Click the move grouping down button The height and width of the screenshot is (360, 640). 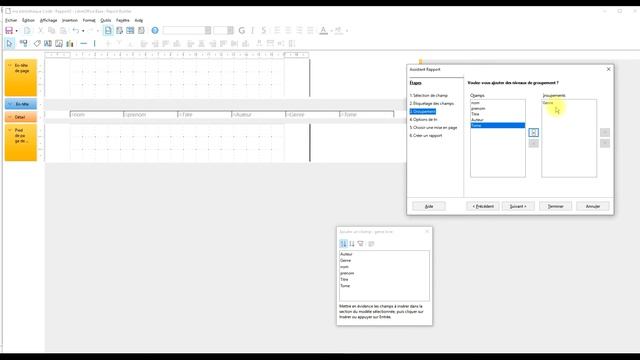pos(605,143)
